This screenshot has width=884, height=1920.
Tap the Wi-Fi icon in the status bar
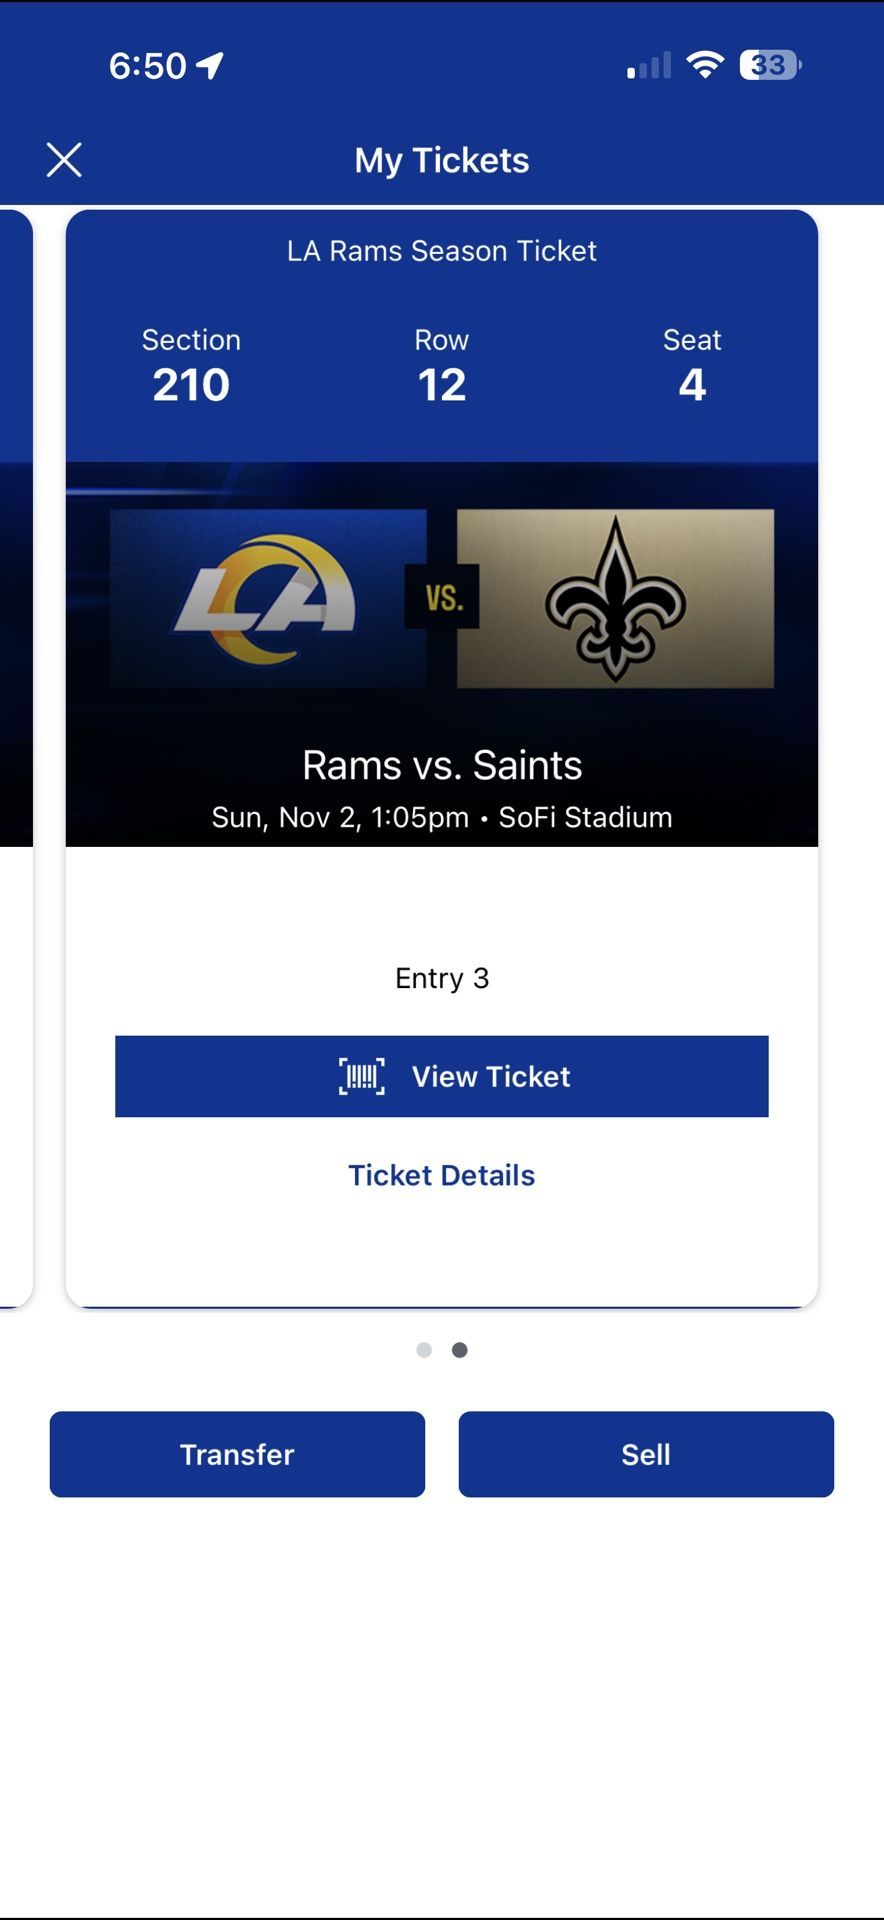pos(703,63)
